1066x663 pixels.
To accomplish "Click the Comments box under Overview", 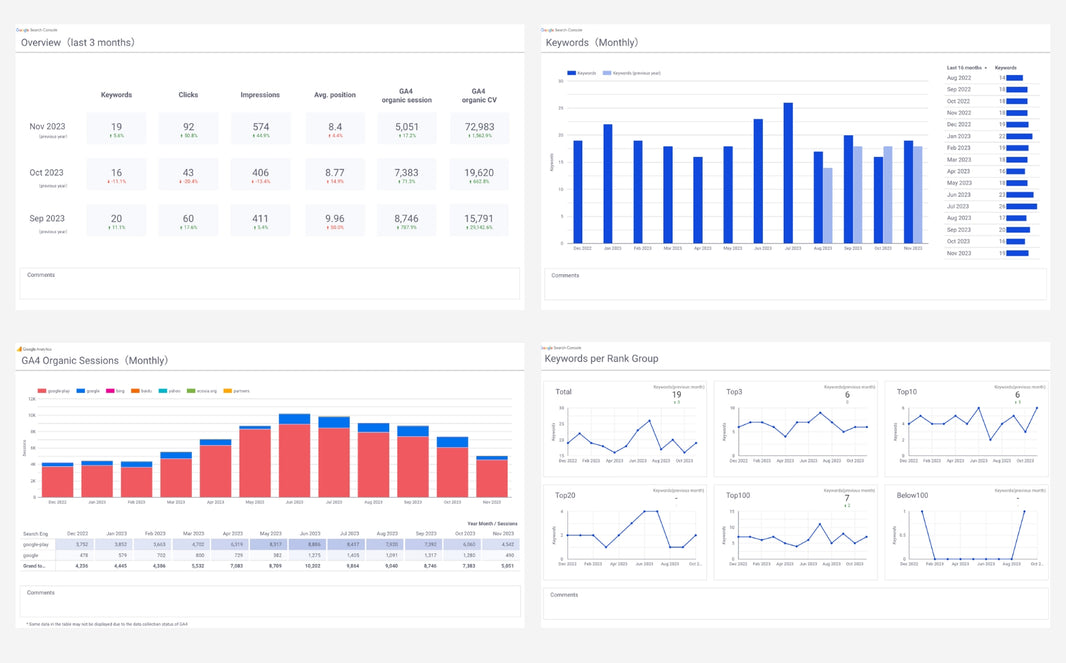I will click(270, 283).
